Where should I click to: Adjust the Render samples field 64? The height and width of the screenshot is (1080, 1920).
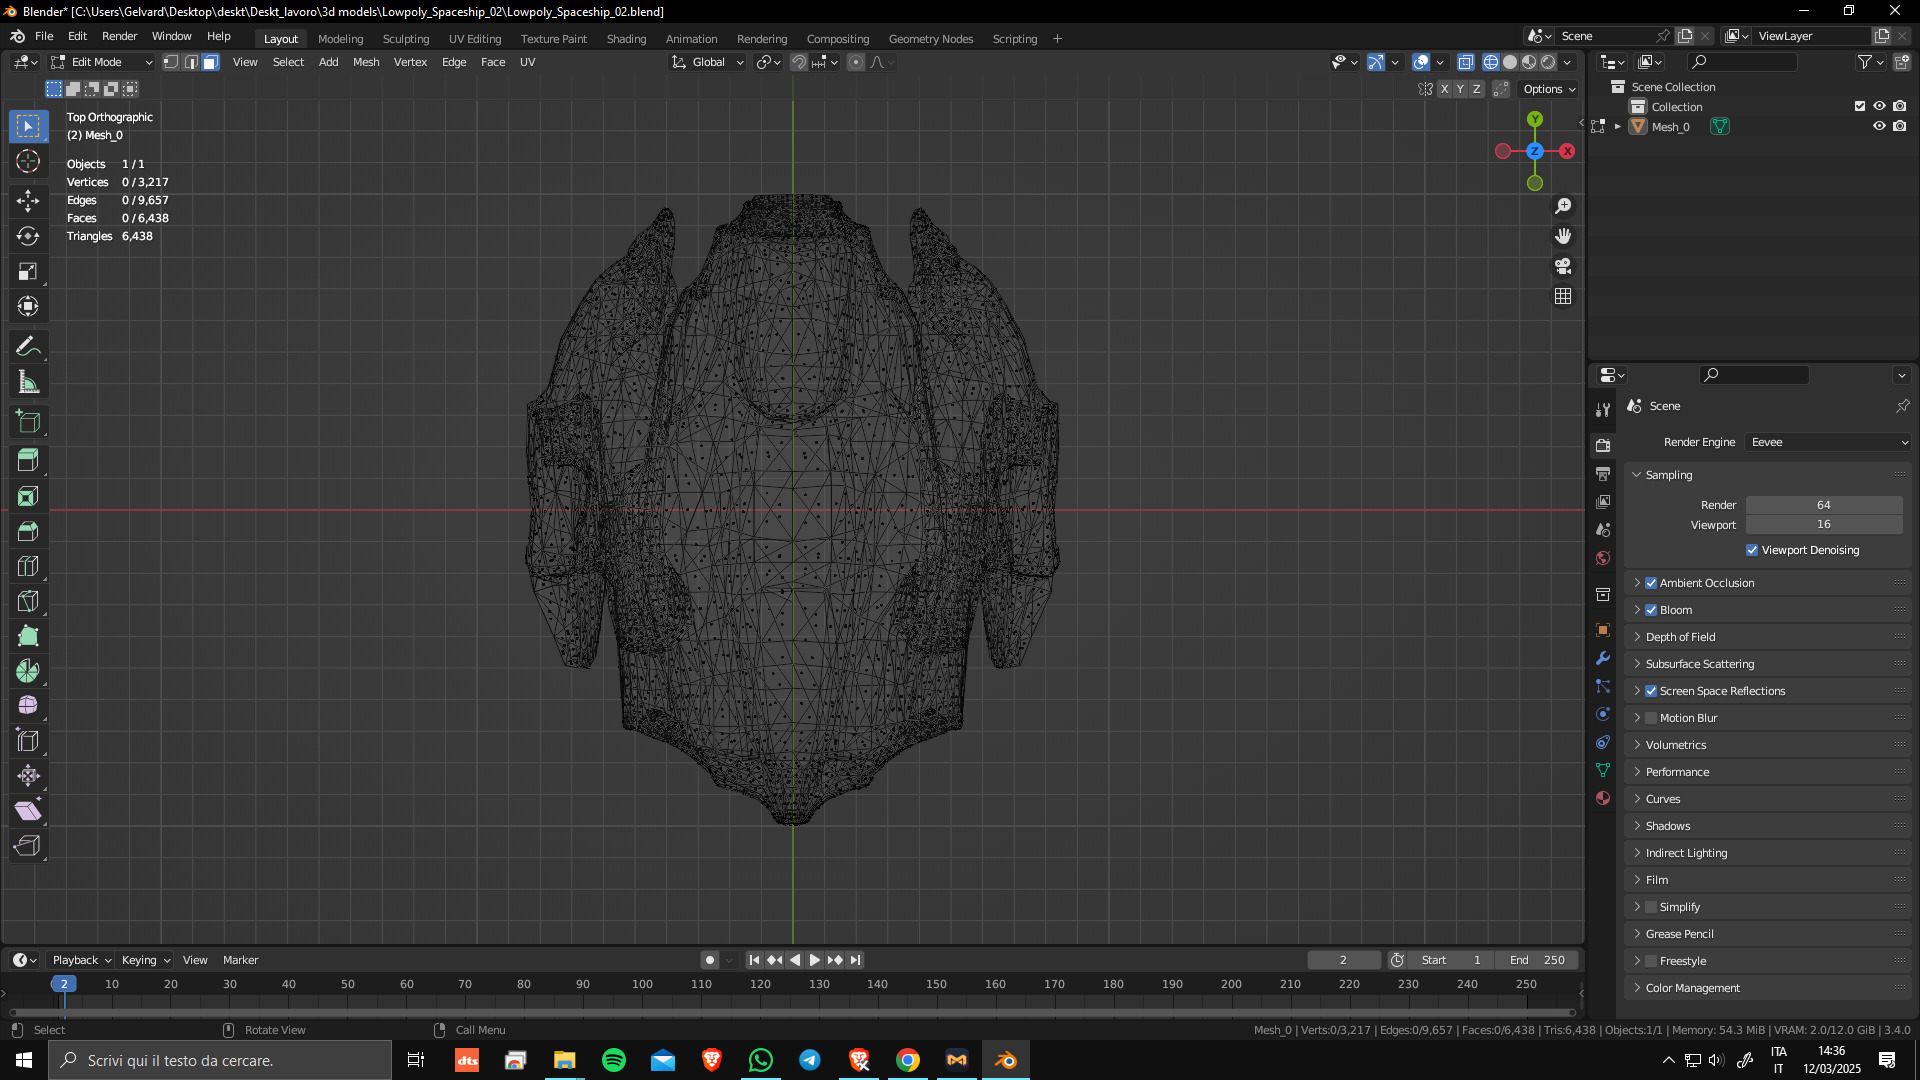click(1824, 505)
